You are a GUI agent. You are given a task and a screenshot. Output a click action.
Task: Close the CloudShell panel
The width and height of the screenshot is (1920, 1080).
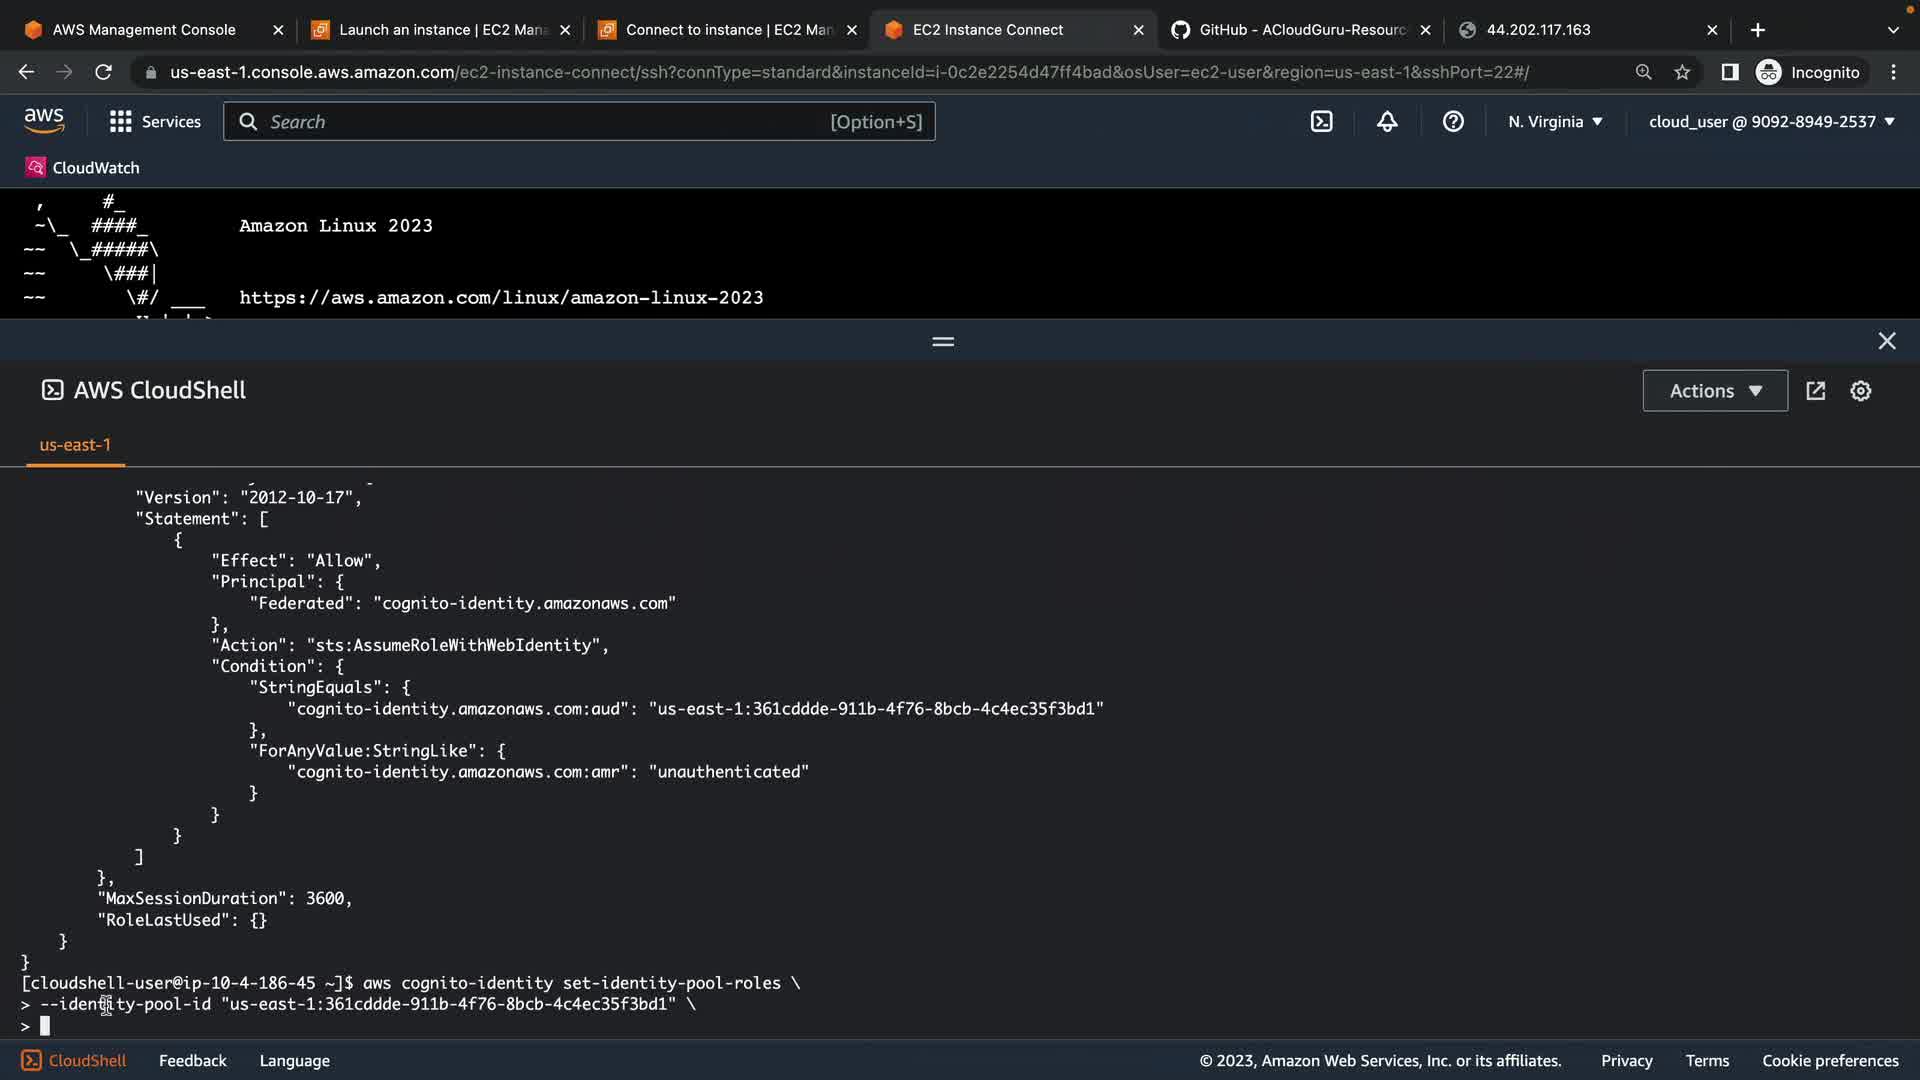pos(1886,341)
